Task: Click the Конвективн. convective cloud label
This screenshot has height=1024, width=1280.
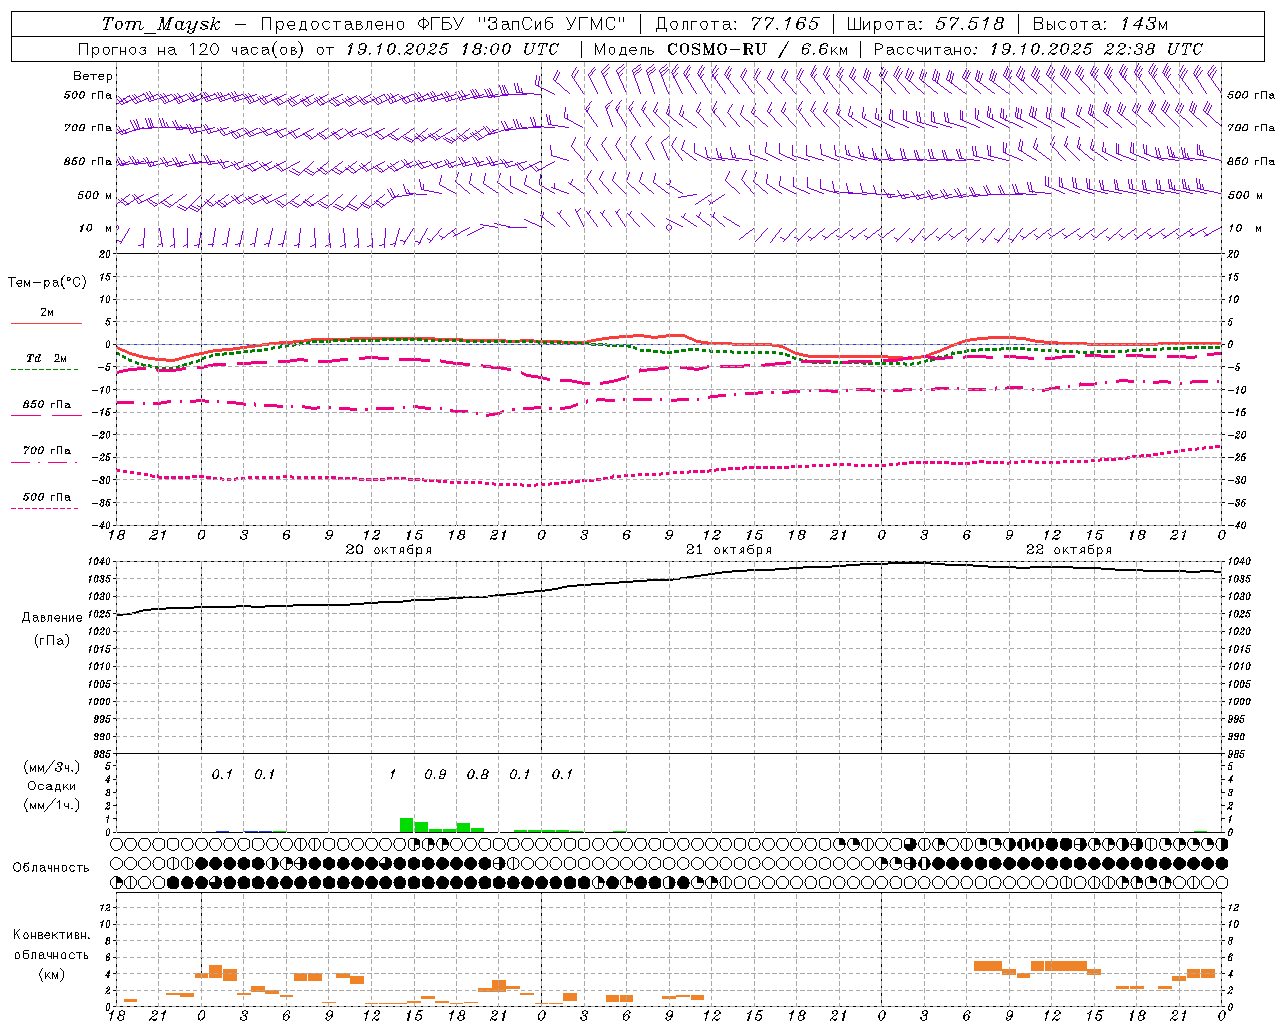Action: click(x=51, y=935)
